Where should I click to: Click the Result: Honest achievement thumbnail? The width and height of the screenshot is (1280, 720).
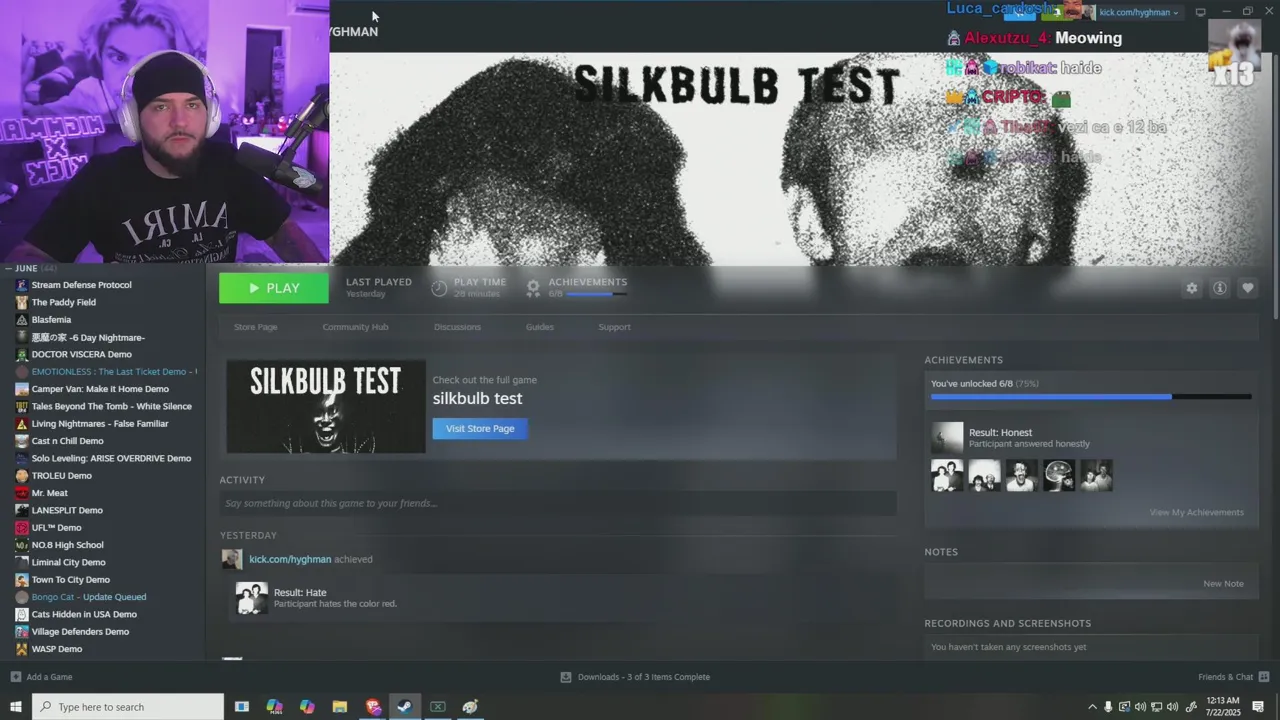tap(947, 438)
